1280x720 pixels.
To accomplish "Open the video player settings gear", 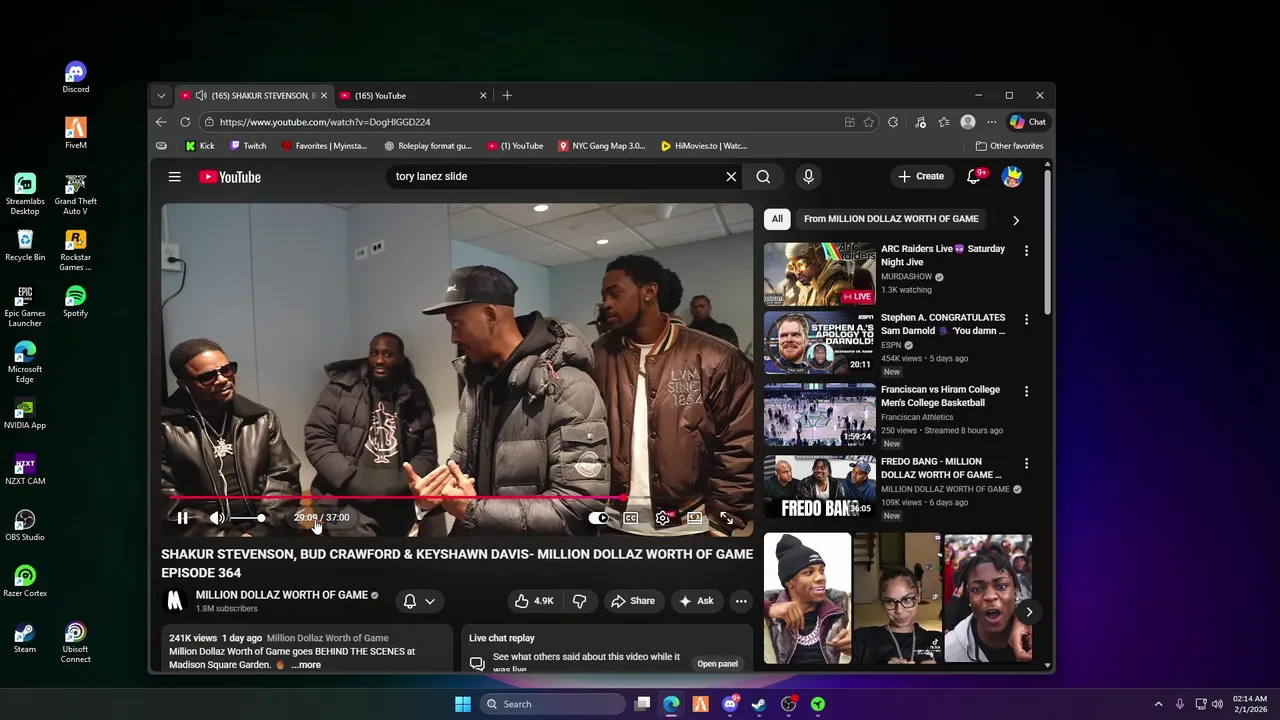I will pos(662,518).
